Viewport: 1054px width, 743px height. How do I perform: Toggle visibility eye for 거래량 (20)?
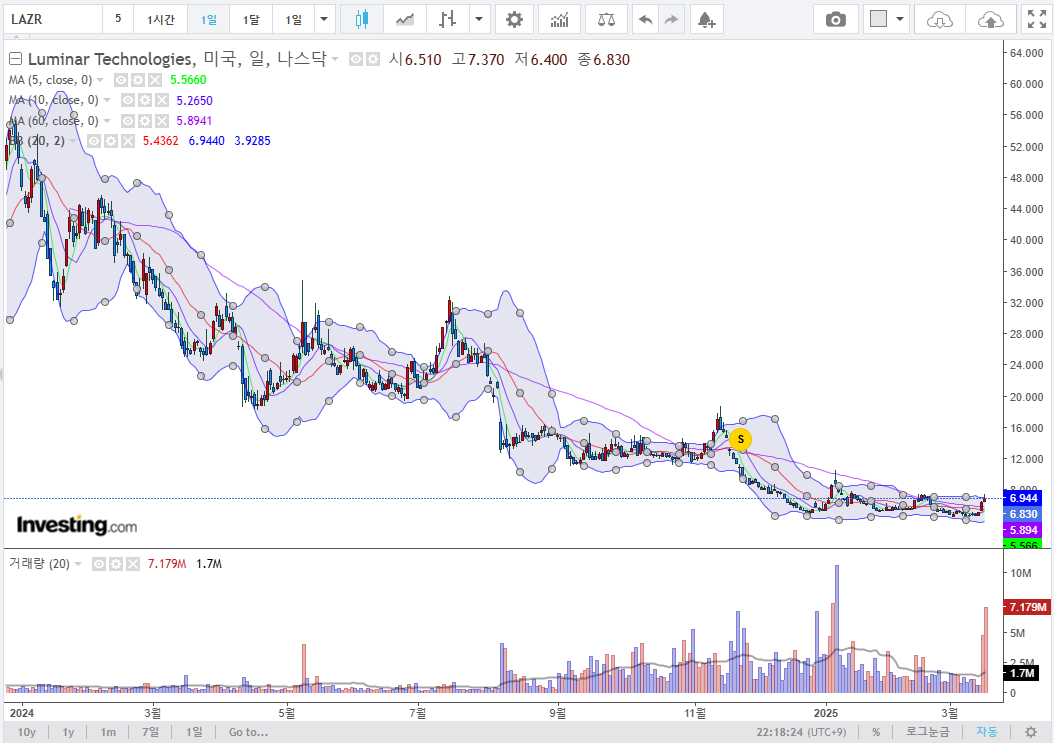coord(98,563)
